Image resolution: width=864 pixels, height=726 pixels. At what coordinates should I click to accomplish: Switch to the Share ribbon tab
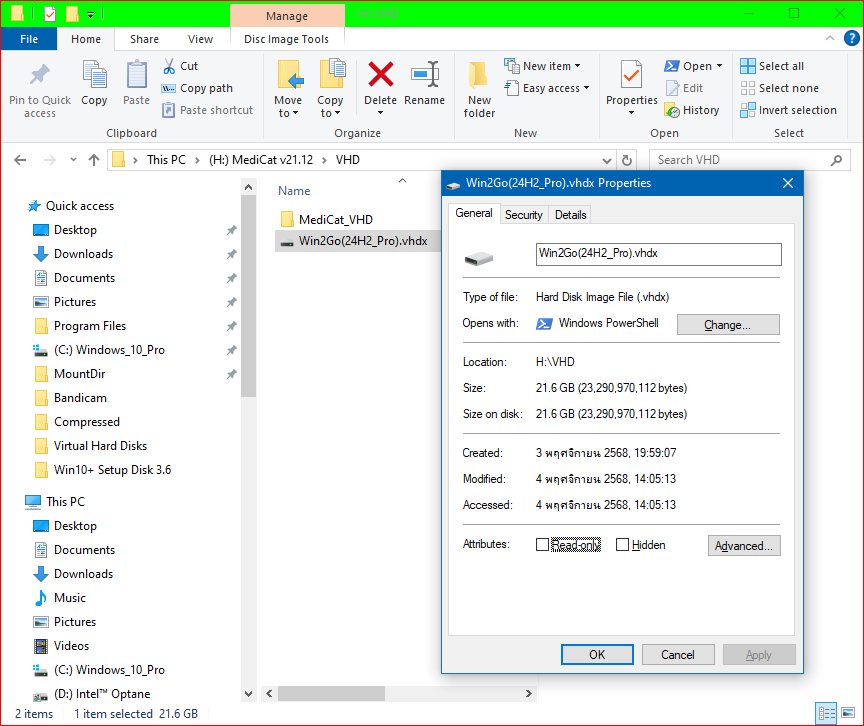tap(144, 39)
